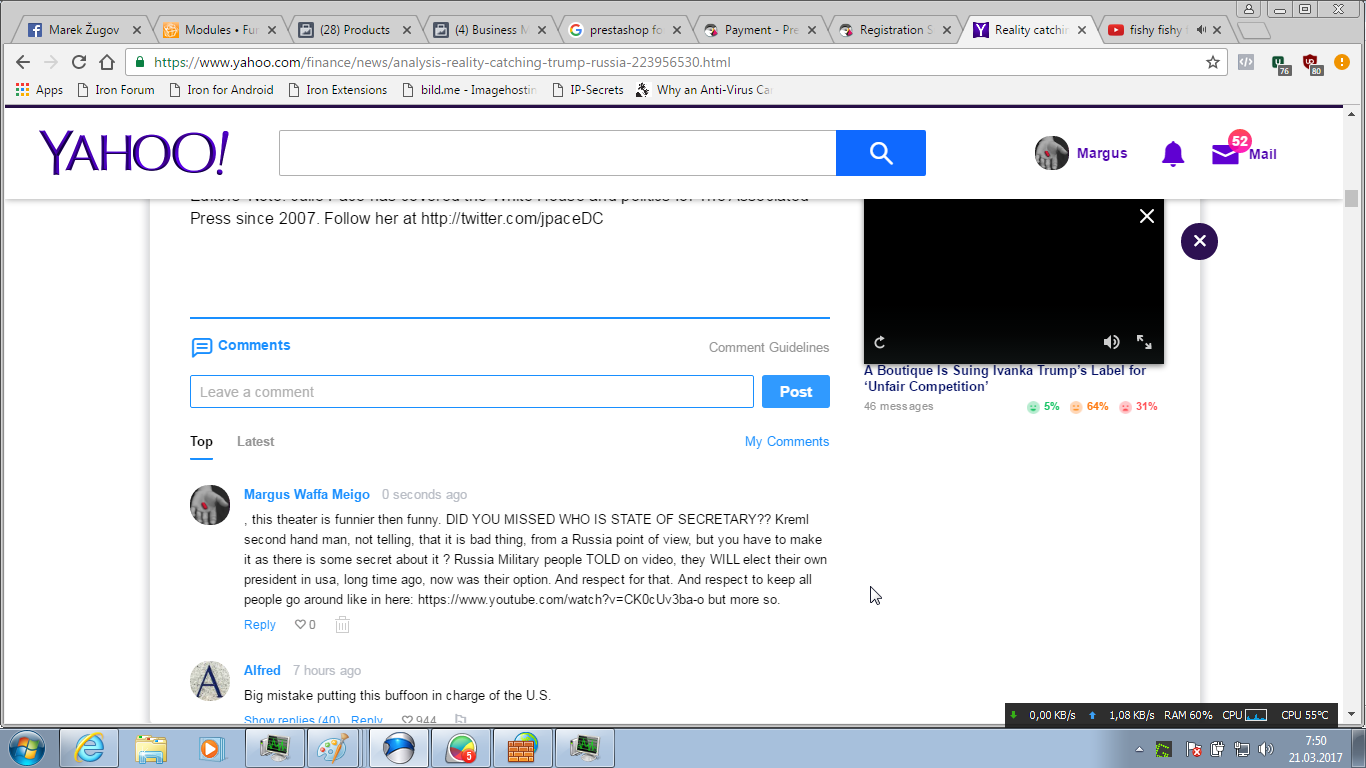Switch to the prestashop Google search tab
The height and width of the screenshot is (768, 1366).
click(x=625, y=30)
